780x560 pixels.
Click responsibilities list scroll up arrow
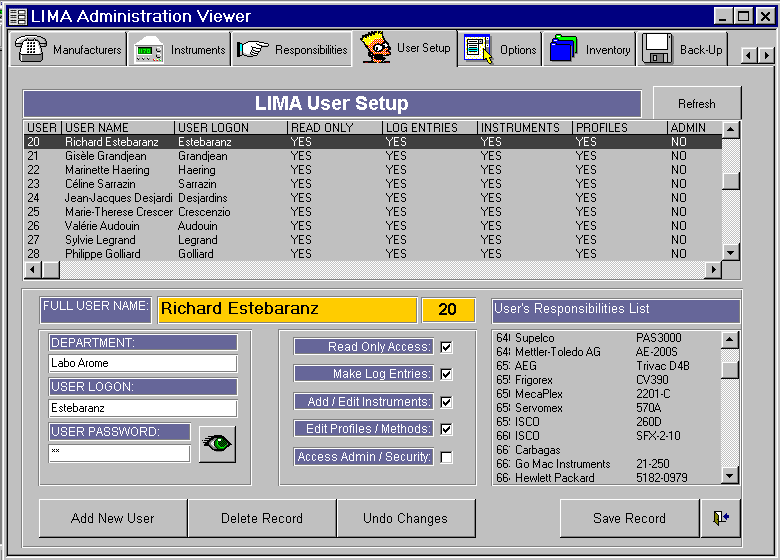coord(730,340)
